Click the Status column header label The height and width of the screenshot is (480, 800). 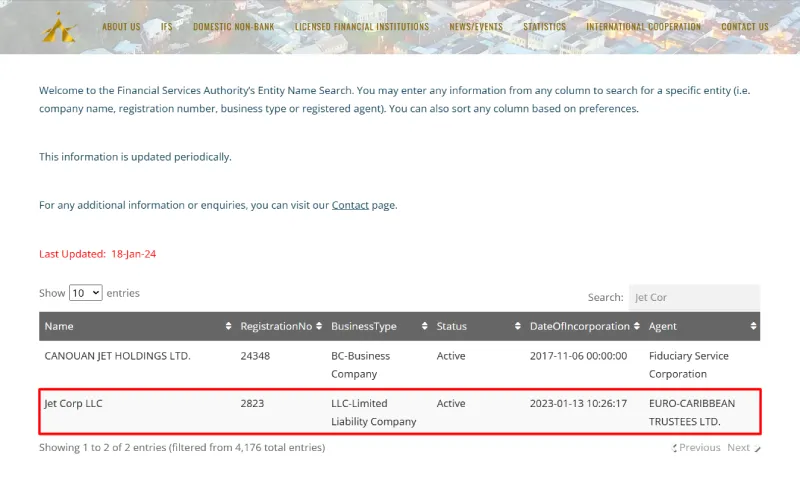click(x=452, y=326)
